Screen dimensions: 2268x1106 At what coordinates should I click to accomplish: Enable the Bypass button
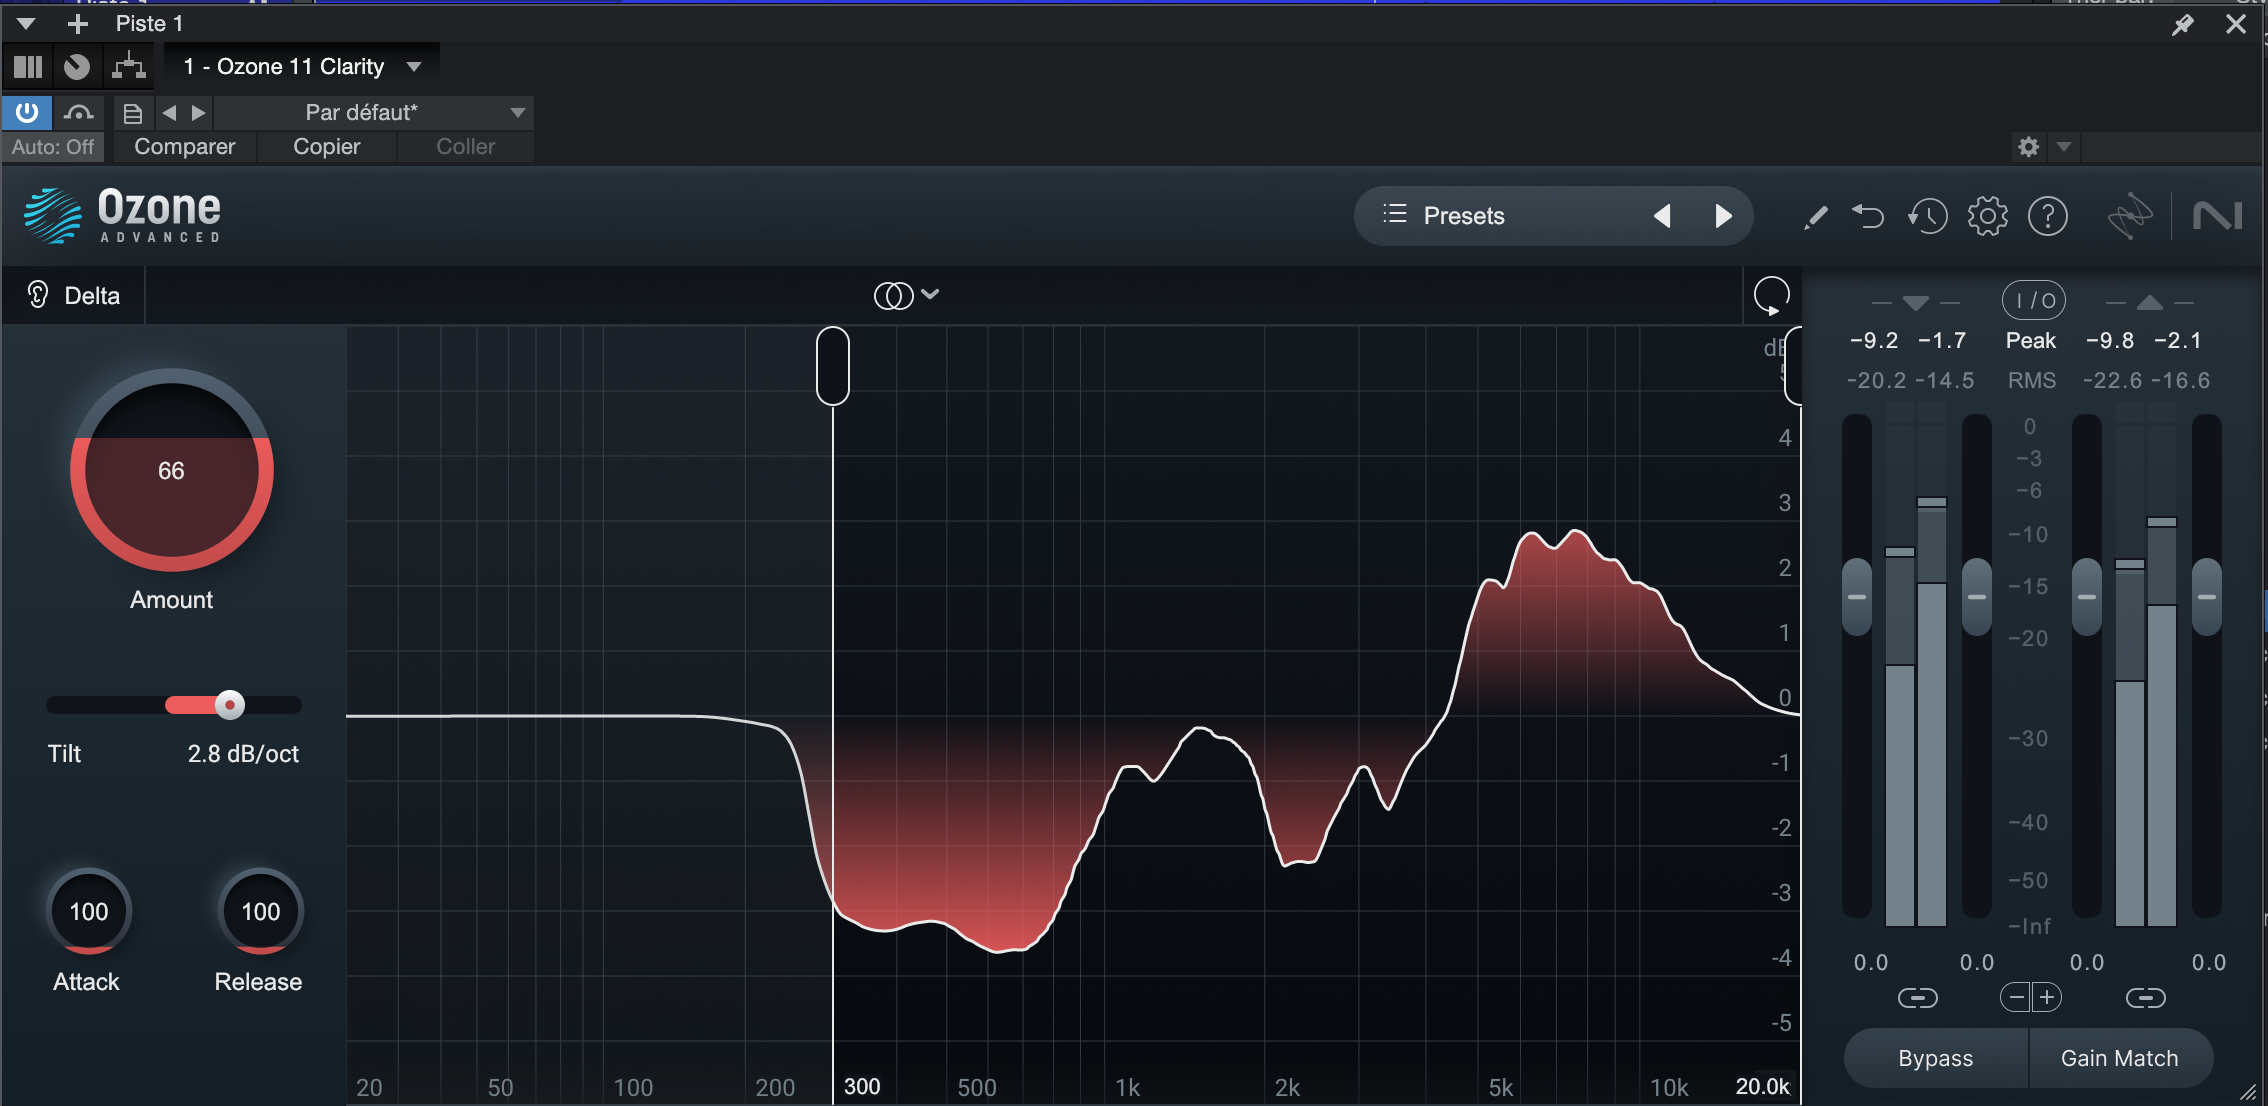coord(1935,1058)
